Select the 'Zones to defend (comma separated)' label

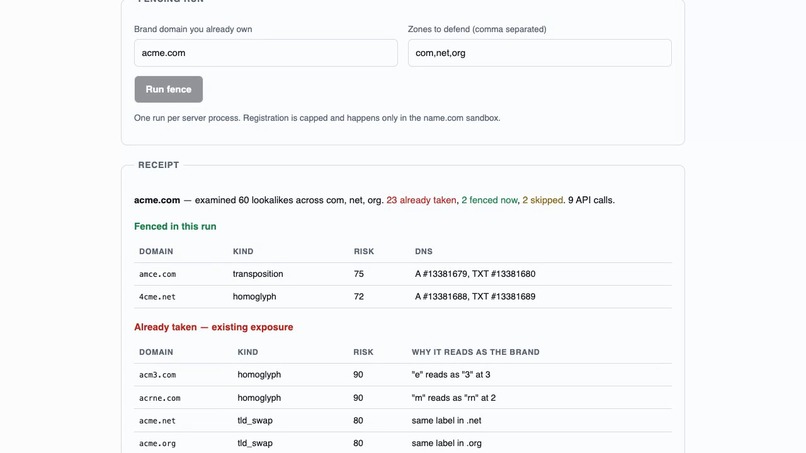[477, 29]
